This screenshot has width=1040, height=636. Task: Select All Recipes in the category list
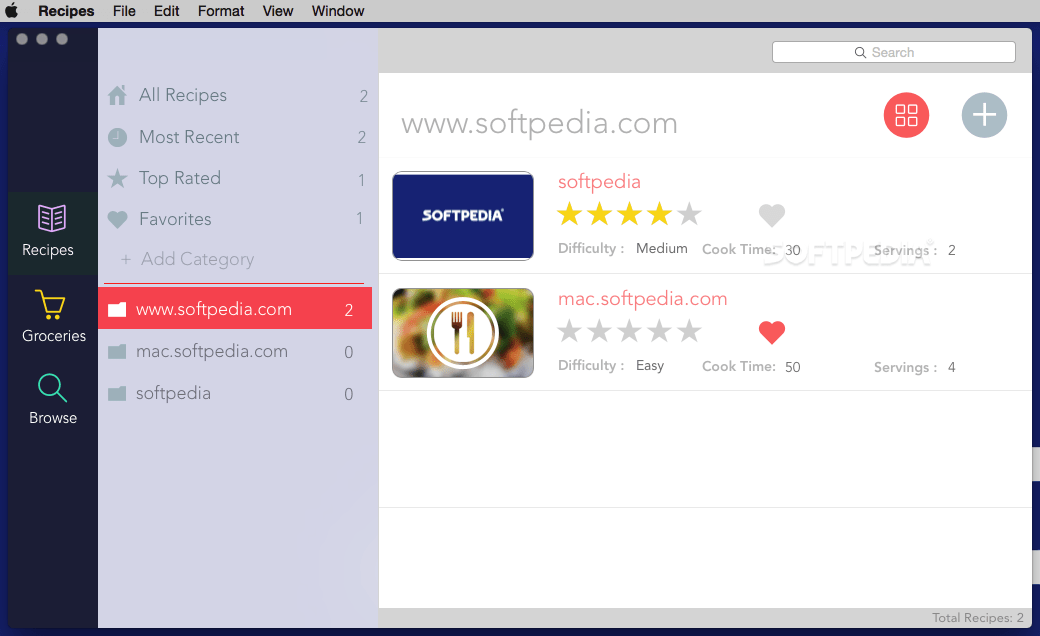237,95
